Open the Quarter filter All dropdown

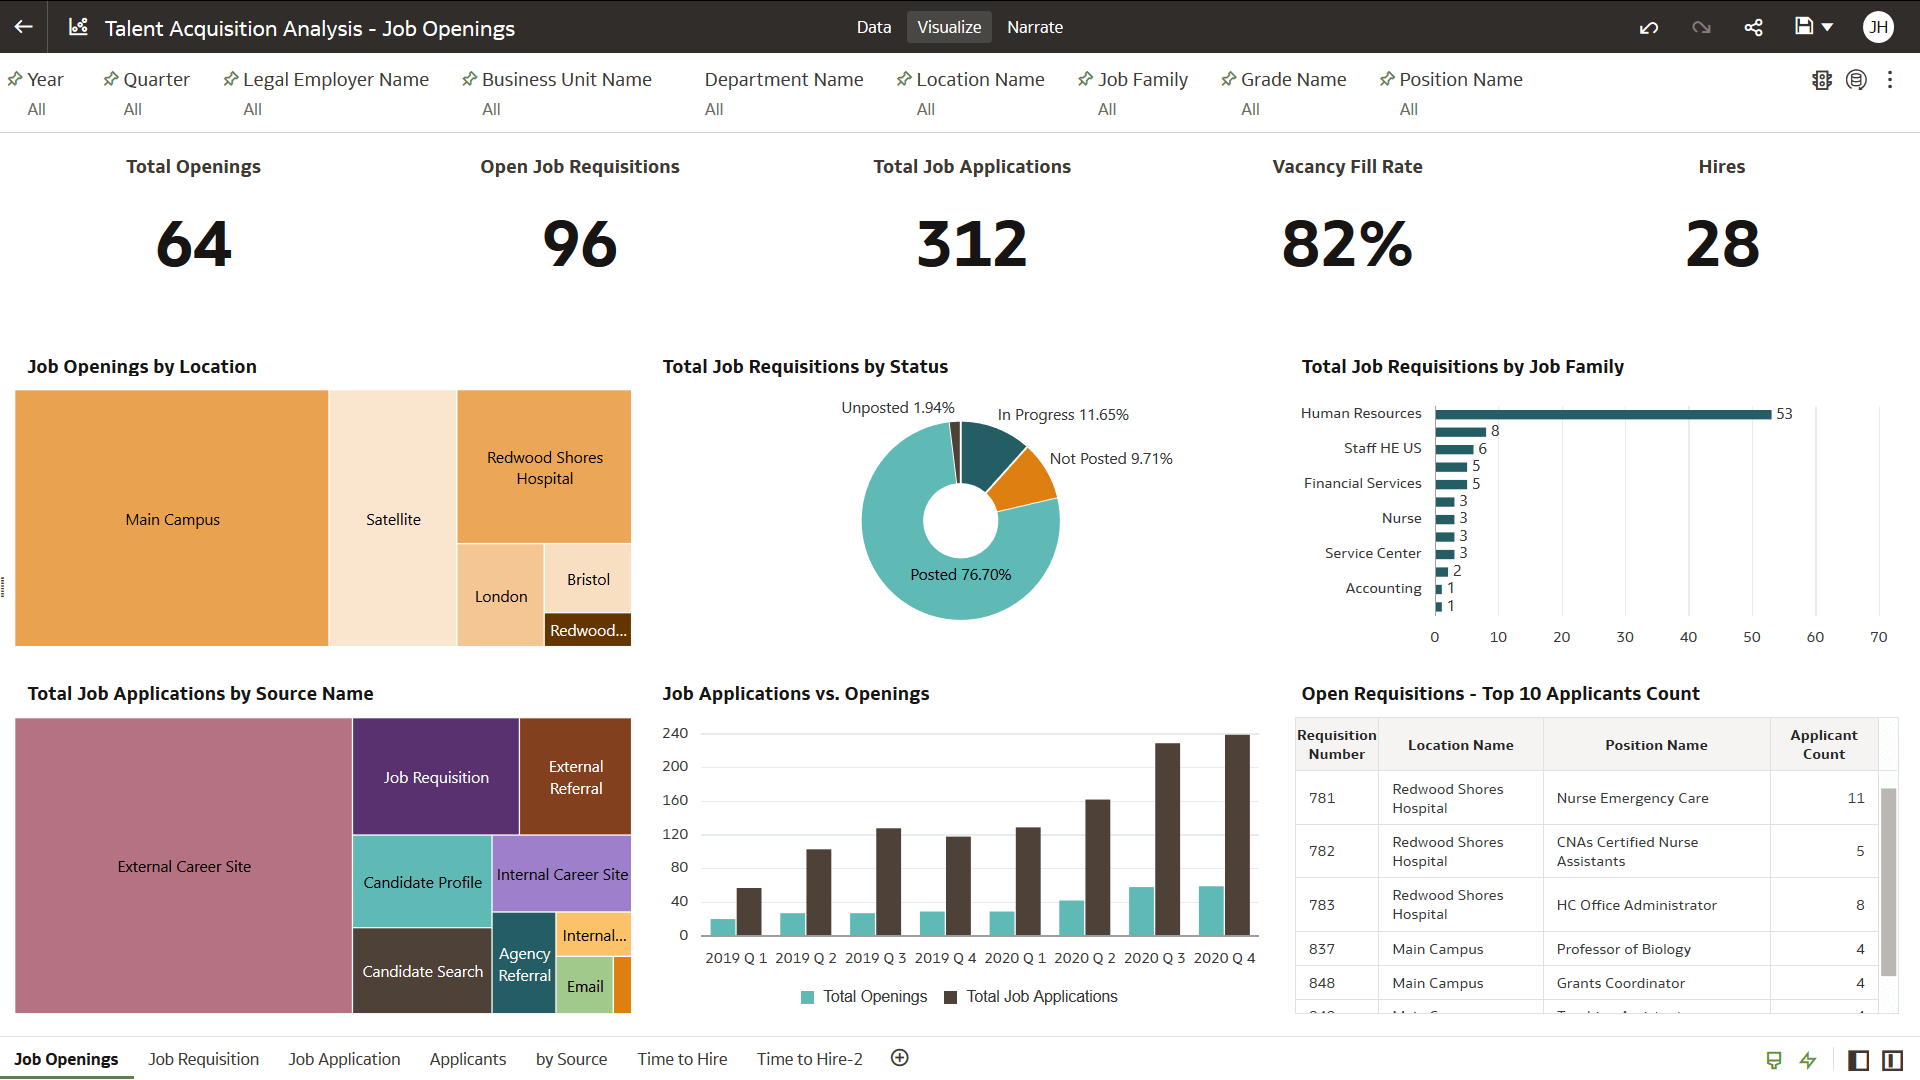point(133,109)
